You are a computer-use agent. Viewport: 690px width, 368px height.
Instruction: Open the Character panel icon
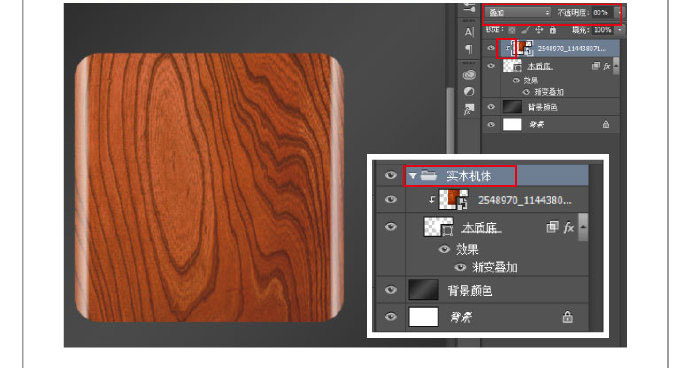point(469,32)
